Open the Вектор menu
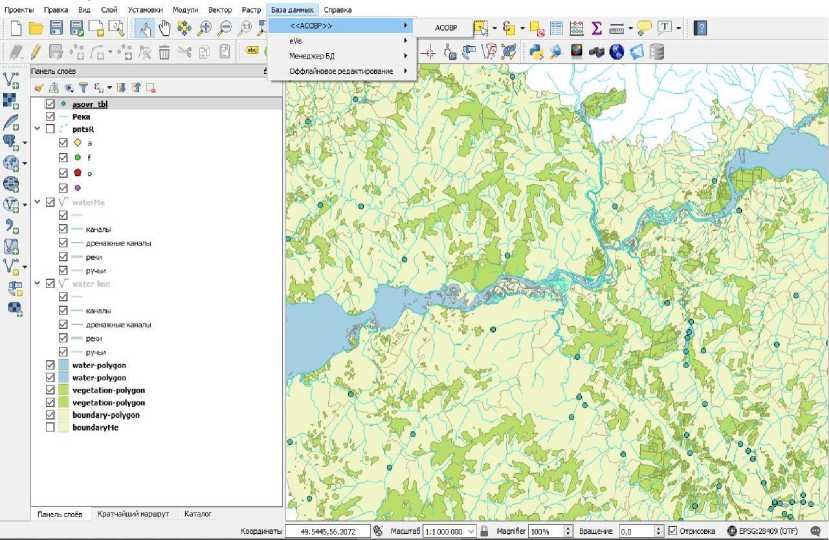The image size is (829, 540). point(219,8)
